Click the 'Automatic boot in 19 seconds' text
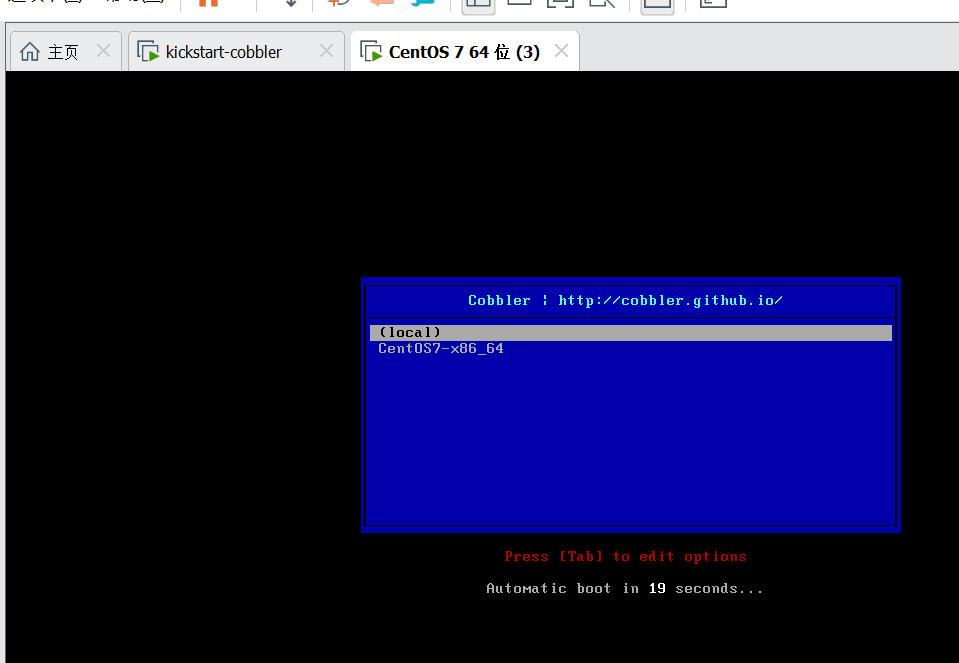This screenshot has width=959, height=663. point(624,588)
